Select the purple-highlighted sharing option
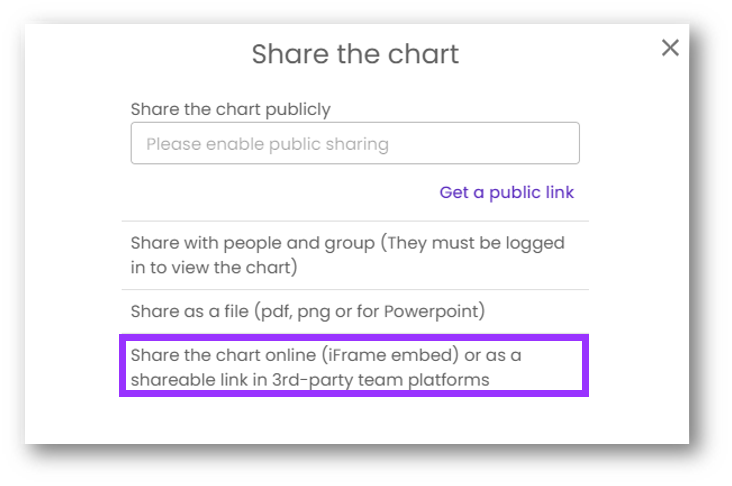The image size is (732, 486). click(x=354, y=367)
